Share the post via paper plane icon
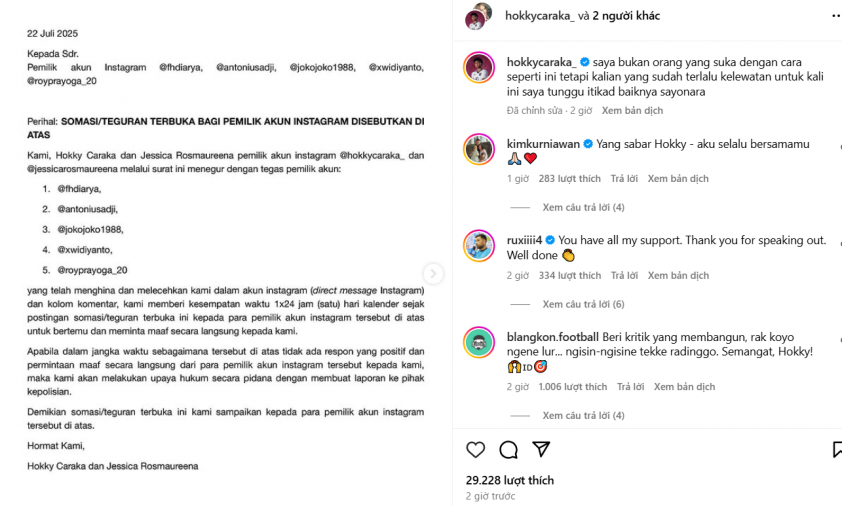The height and width of the screenshot is (506, 842). tap(541, 449)
